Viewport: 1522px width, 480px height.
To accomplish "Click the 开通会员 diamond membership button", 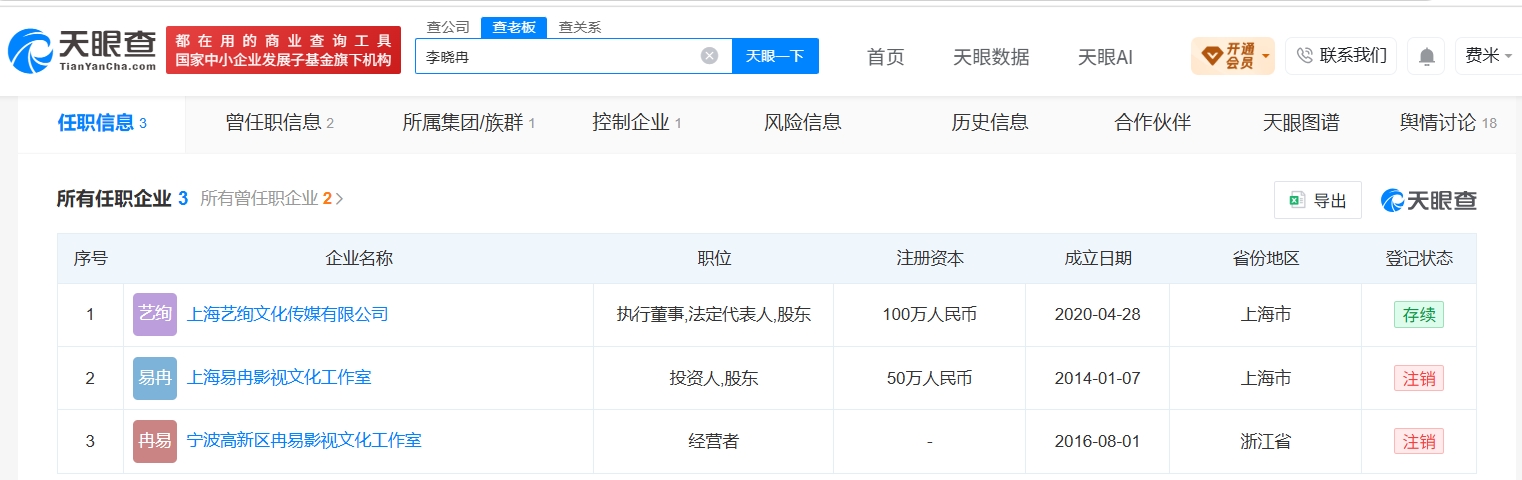I will (x=1232, y=56).
